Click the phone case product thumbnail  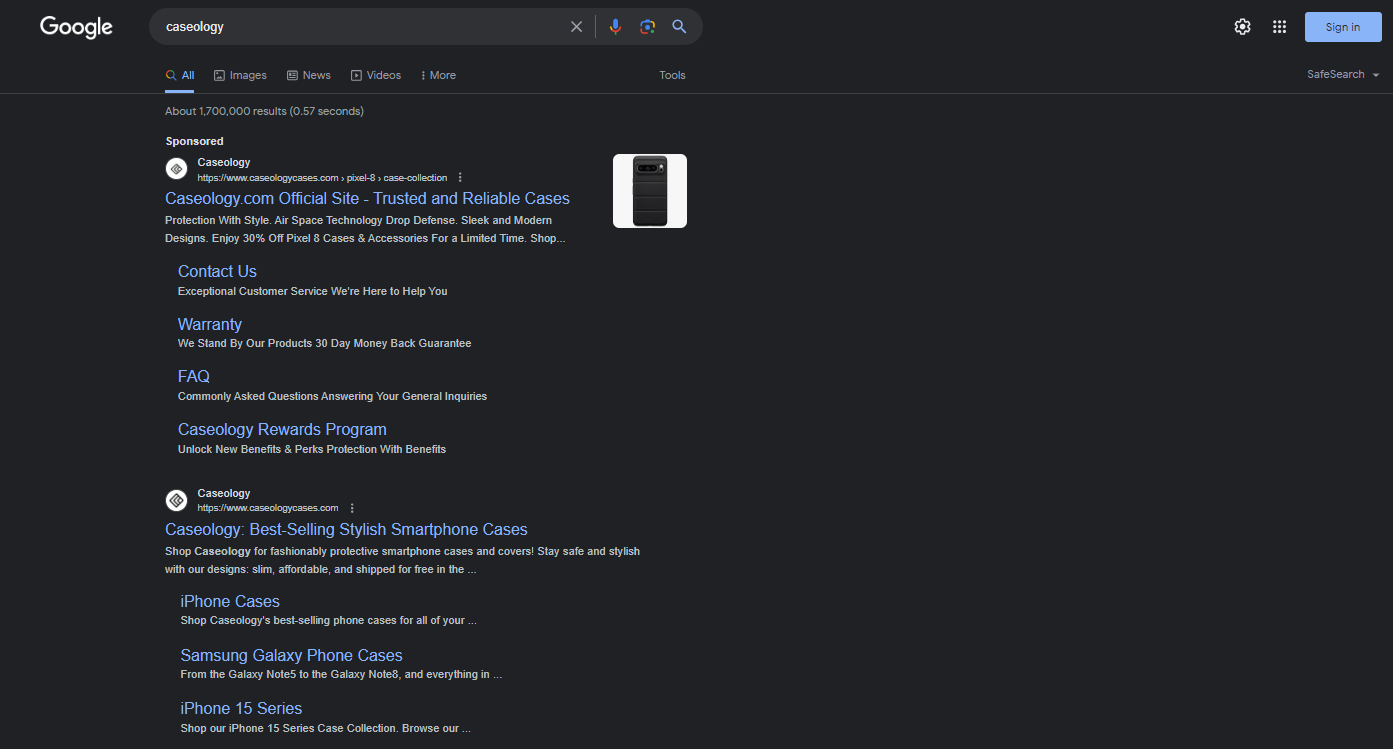point(649,191)
